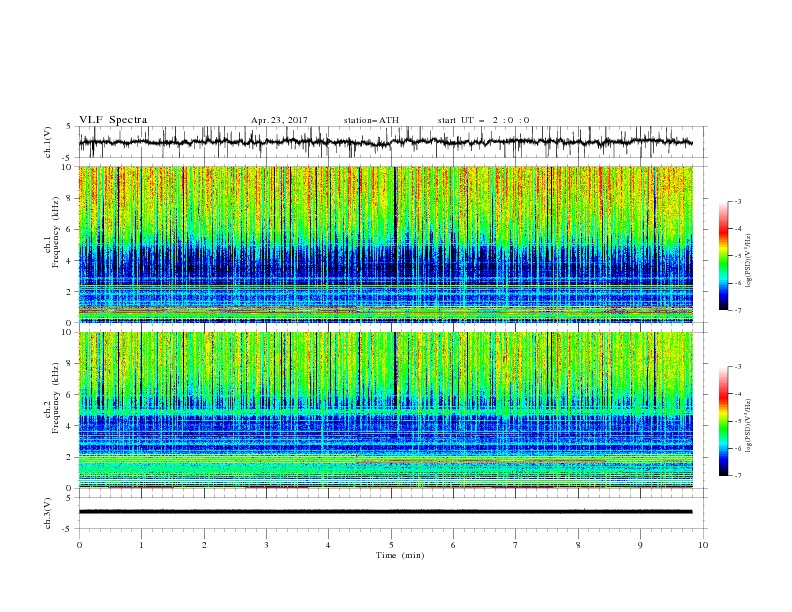Click the "-3" tick on ch.1 colorbar
792x612 pixels.
(x=737, y=201)
